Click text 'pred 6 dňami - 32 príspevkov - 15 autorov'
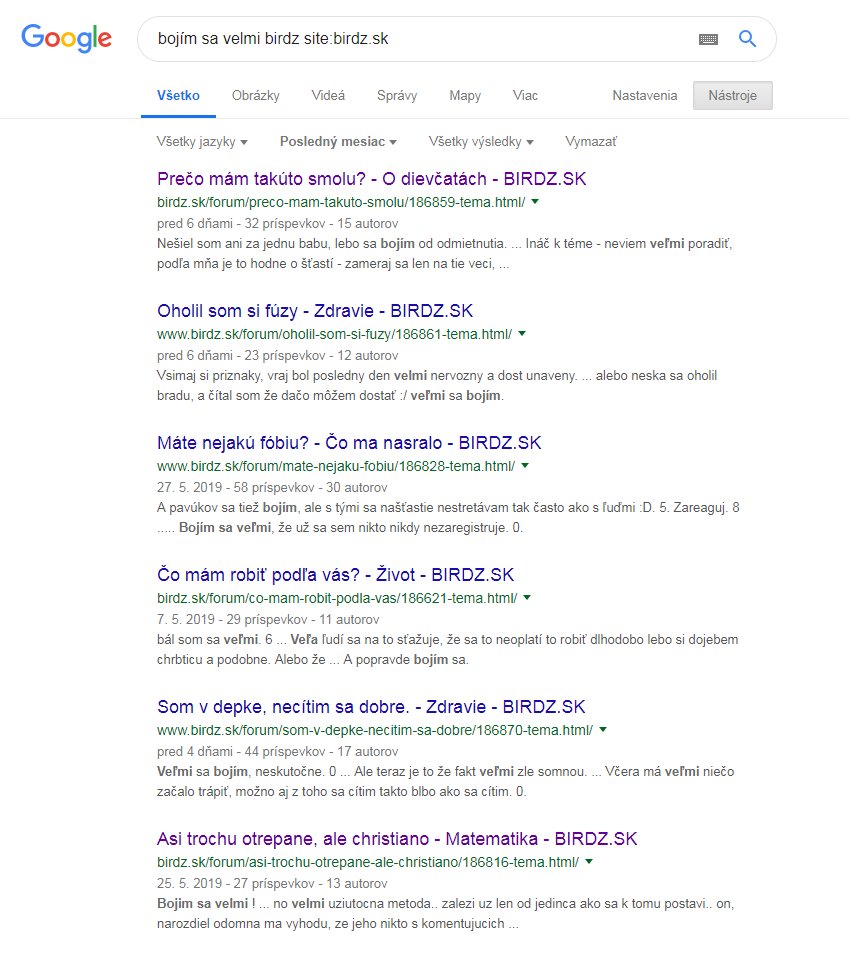The width and height of the screenshot is (849, 954). (x=278, y=224)
